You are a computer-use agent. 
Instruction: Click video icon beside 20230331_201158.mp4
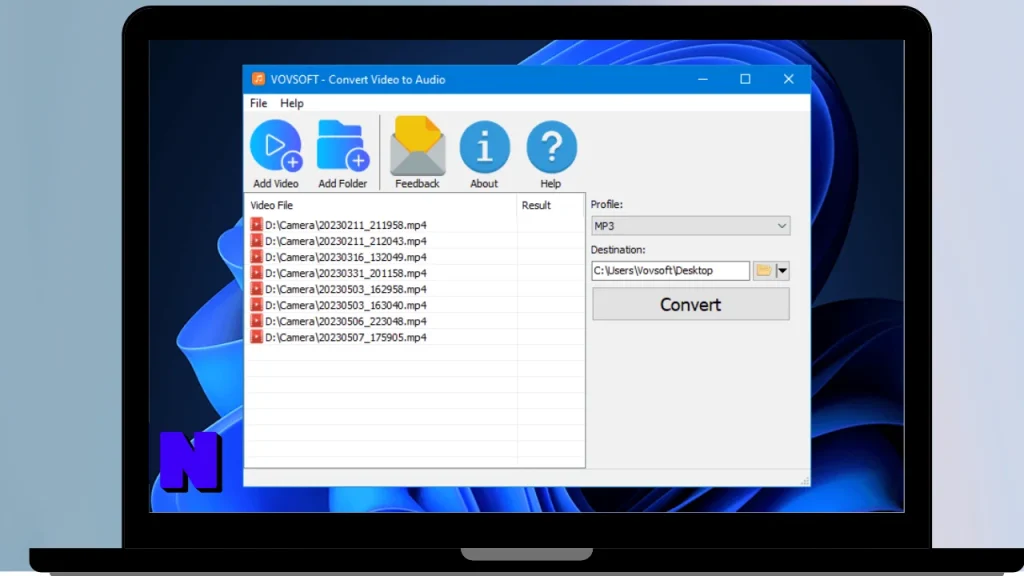click(256, 273)
